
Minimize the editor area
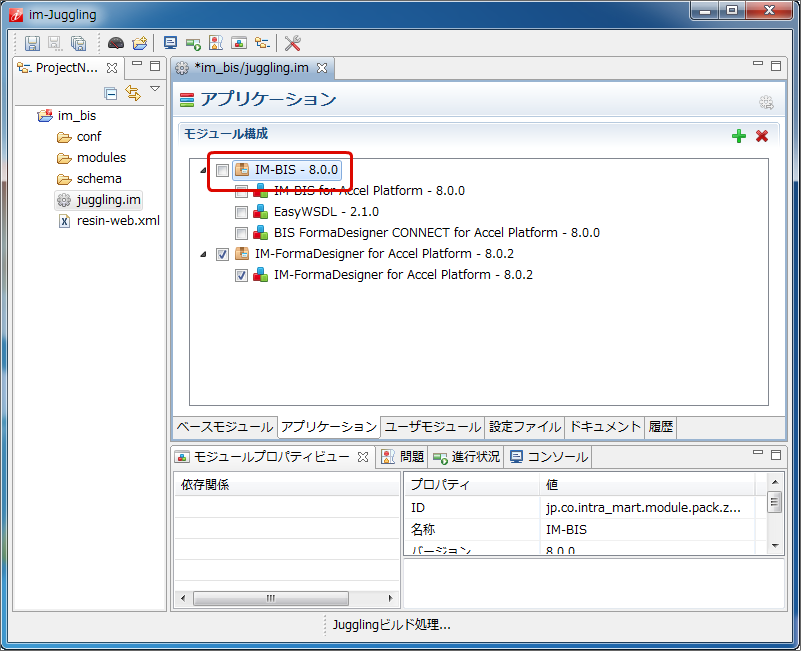758,64
